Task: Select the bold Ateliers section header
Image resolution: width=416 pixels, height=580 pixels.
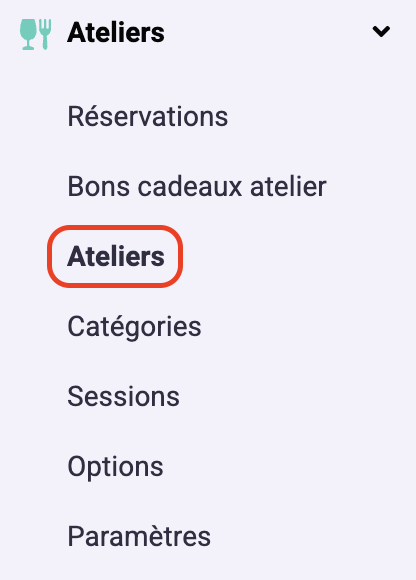Action: [x=116, y=33]
